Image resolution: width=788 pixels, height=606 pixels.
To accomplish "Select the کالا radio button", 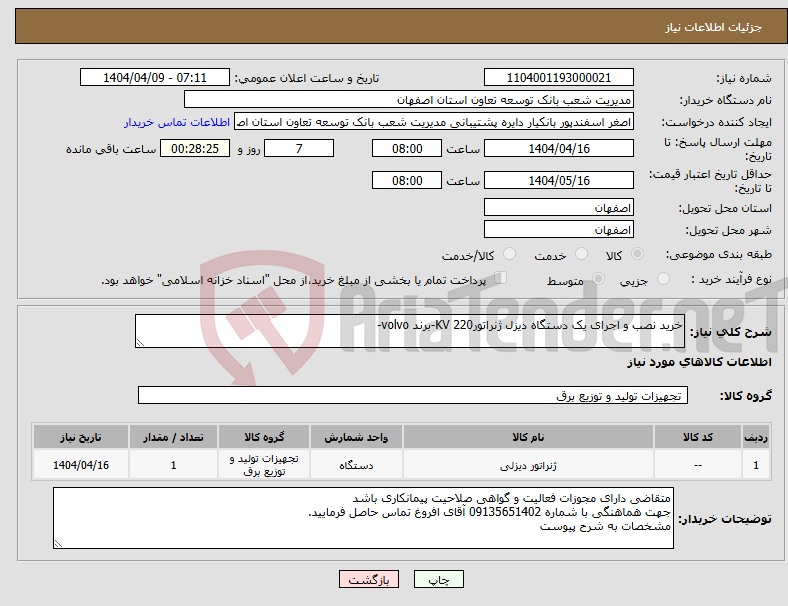I will pos(637,254).
